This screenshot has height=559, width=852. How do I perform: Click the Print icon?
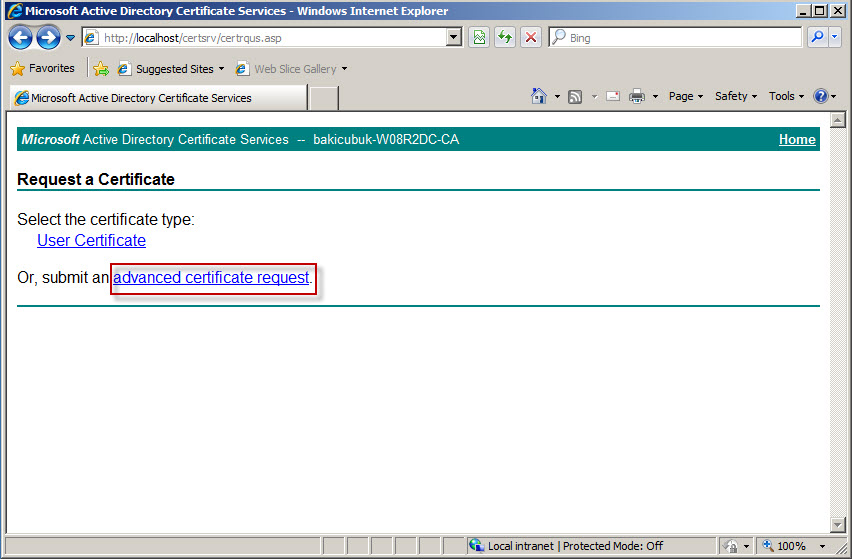point(636,97)
